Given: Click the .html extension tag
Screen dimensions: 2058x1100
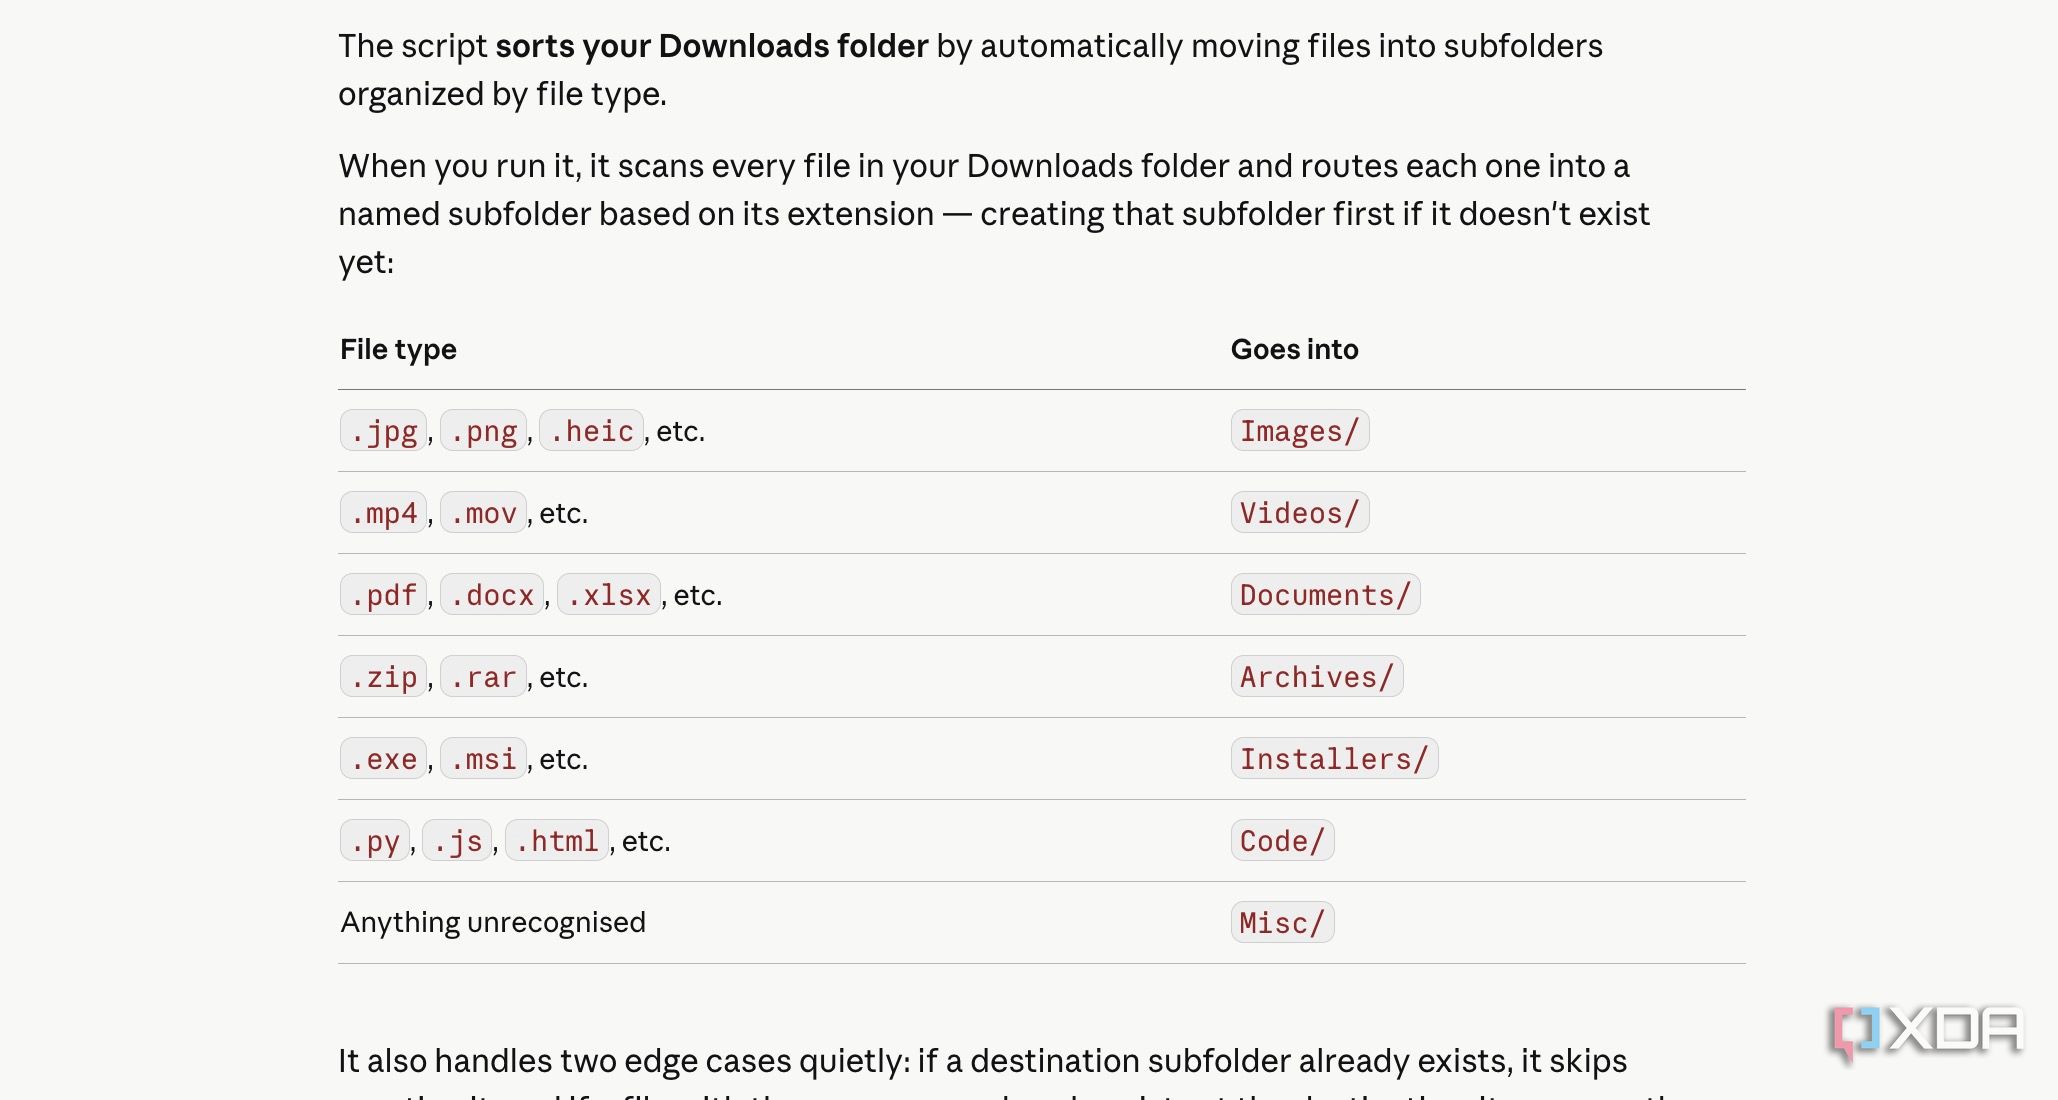Looking at the screenshot, I should tap(557, 841).
